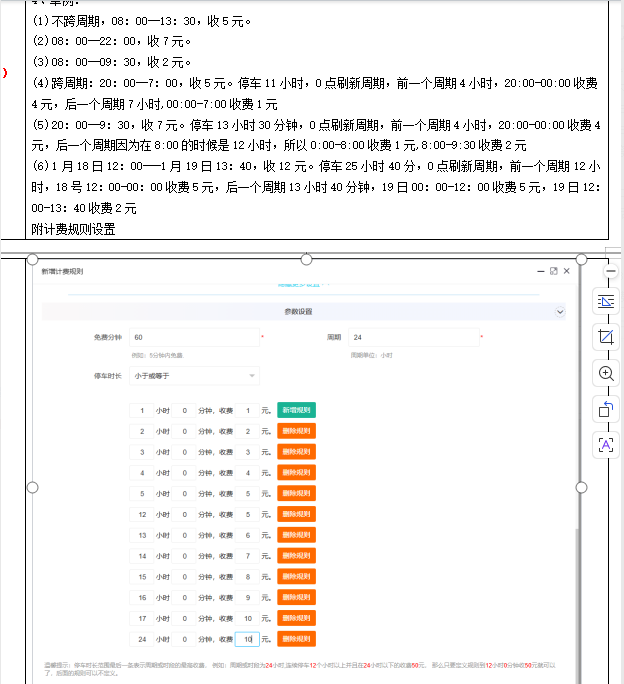Collapse the 参数设置 section with chevron

(x=560, y=311)
